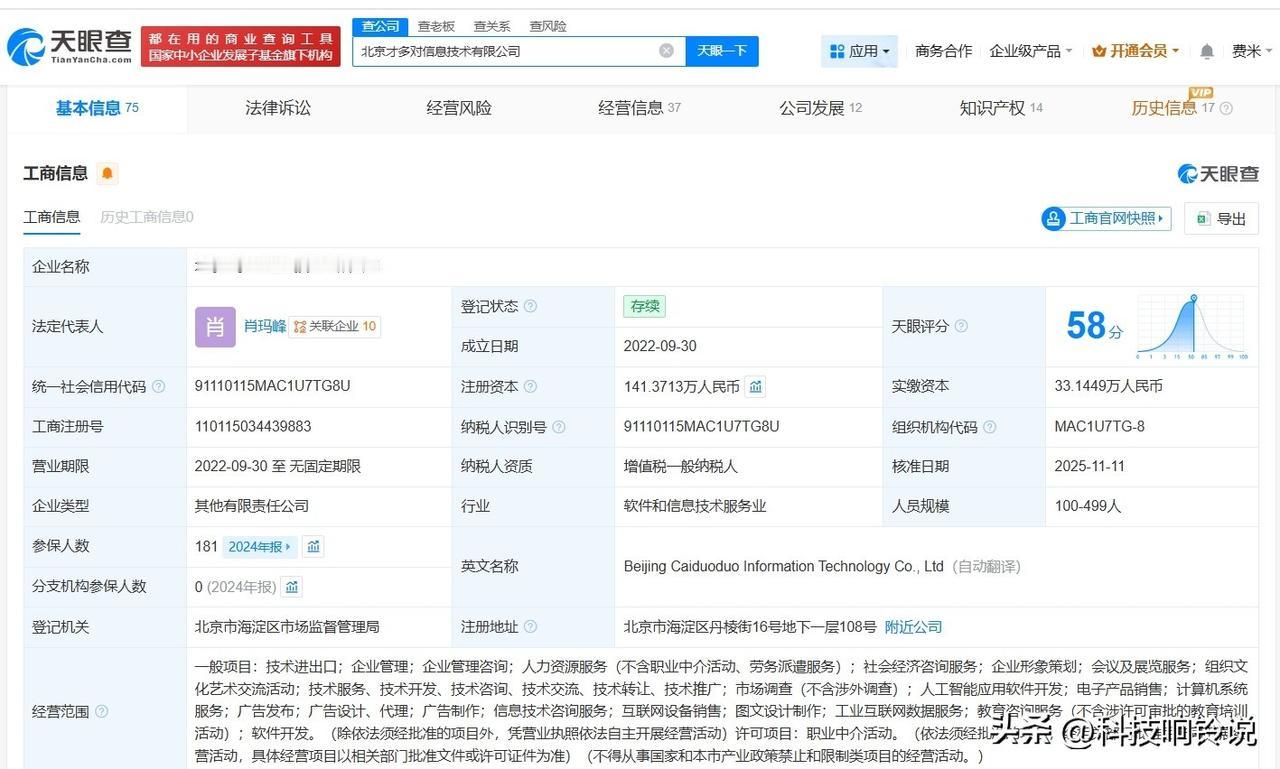Click the 工商注册号 value 110115034439883
1280x769 pixels.
[x=253, y=427]
